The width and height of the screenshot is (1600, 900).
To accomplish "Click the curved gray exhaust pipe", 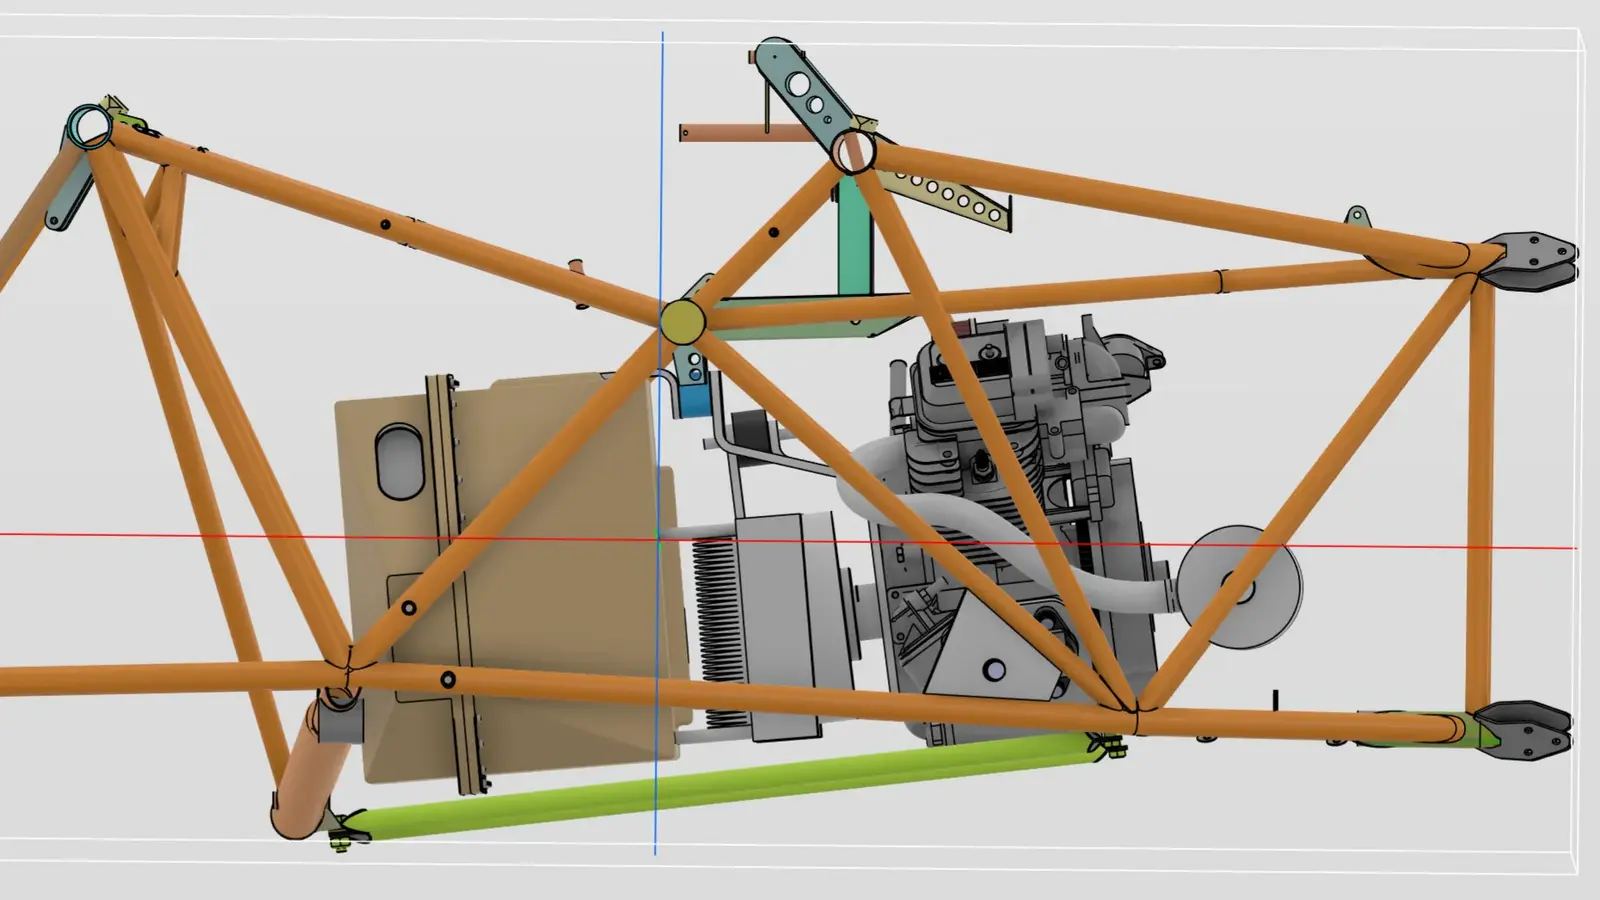I will click(1100, 585).
